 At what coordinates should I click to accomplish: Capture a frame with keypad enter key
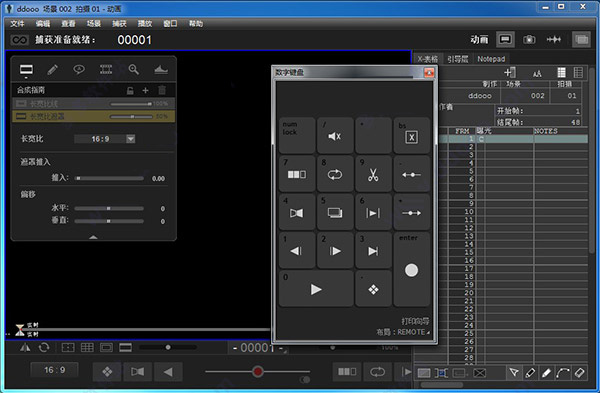[411, 269]
